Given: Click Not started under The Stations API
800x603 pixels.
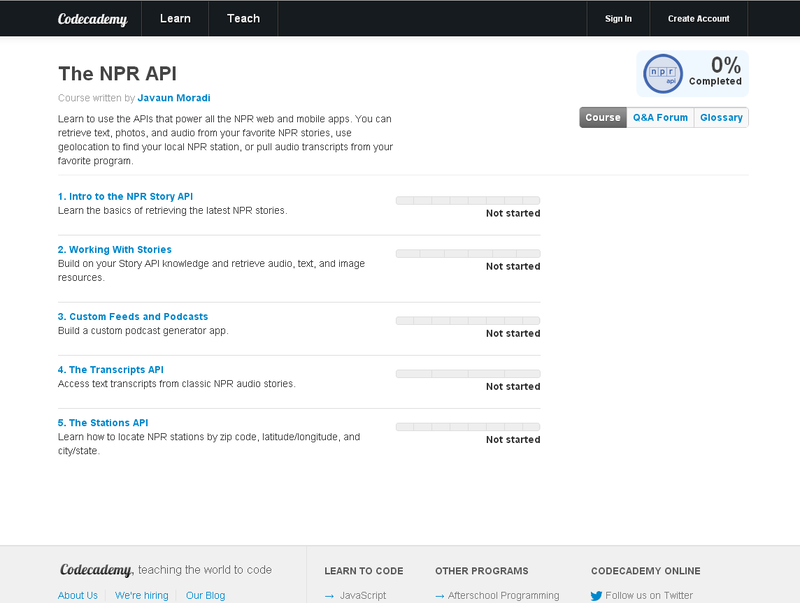Looking at the screenshot, I should (x=513, y=440).
